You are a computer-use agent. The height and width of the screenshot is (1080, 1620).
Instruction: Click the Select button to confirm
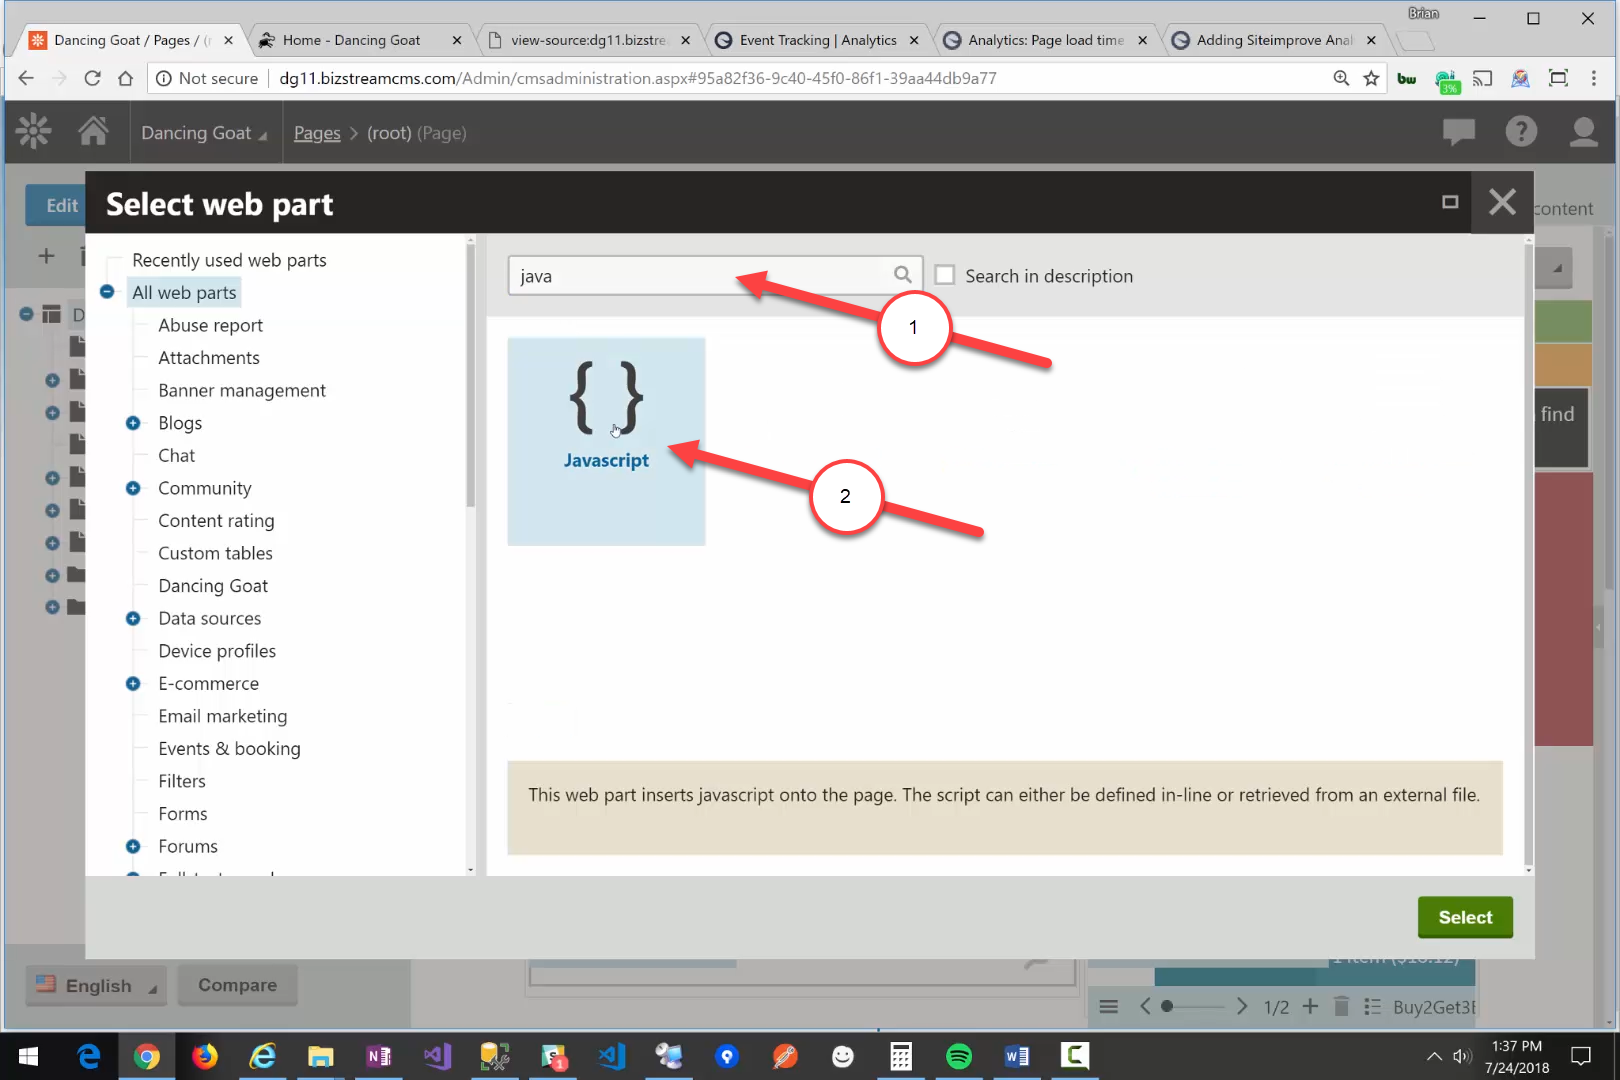pyautogui.click(x=1464, y=917)
